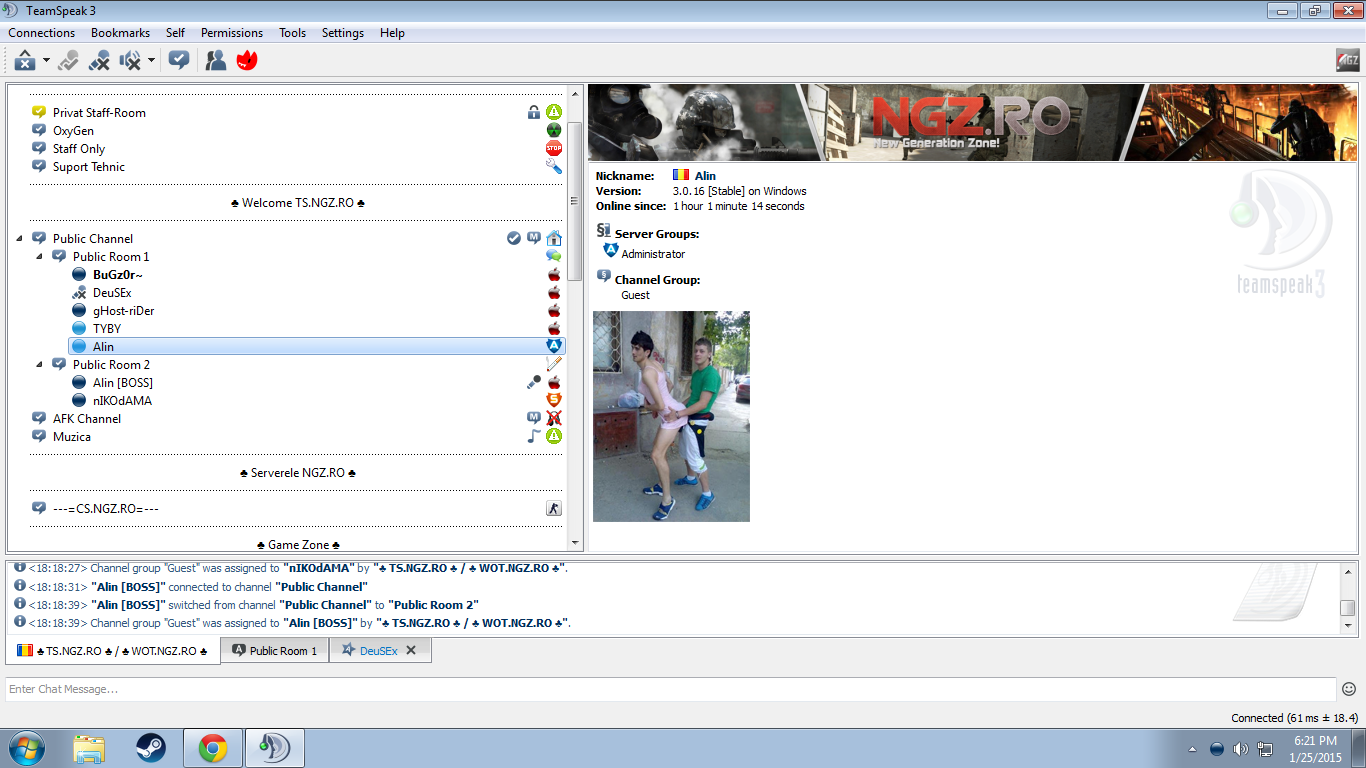Close the DeuSEx chat tab
Viewport: 1366px width, 768px height.
(411, 650)
